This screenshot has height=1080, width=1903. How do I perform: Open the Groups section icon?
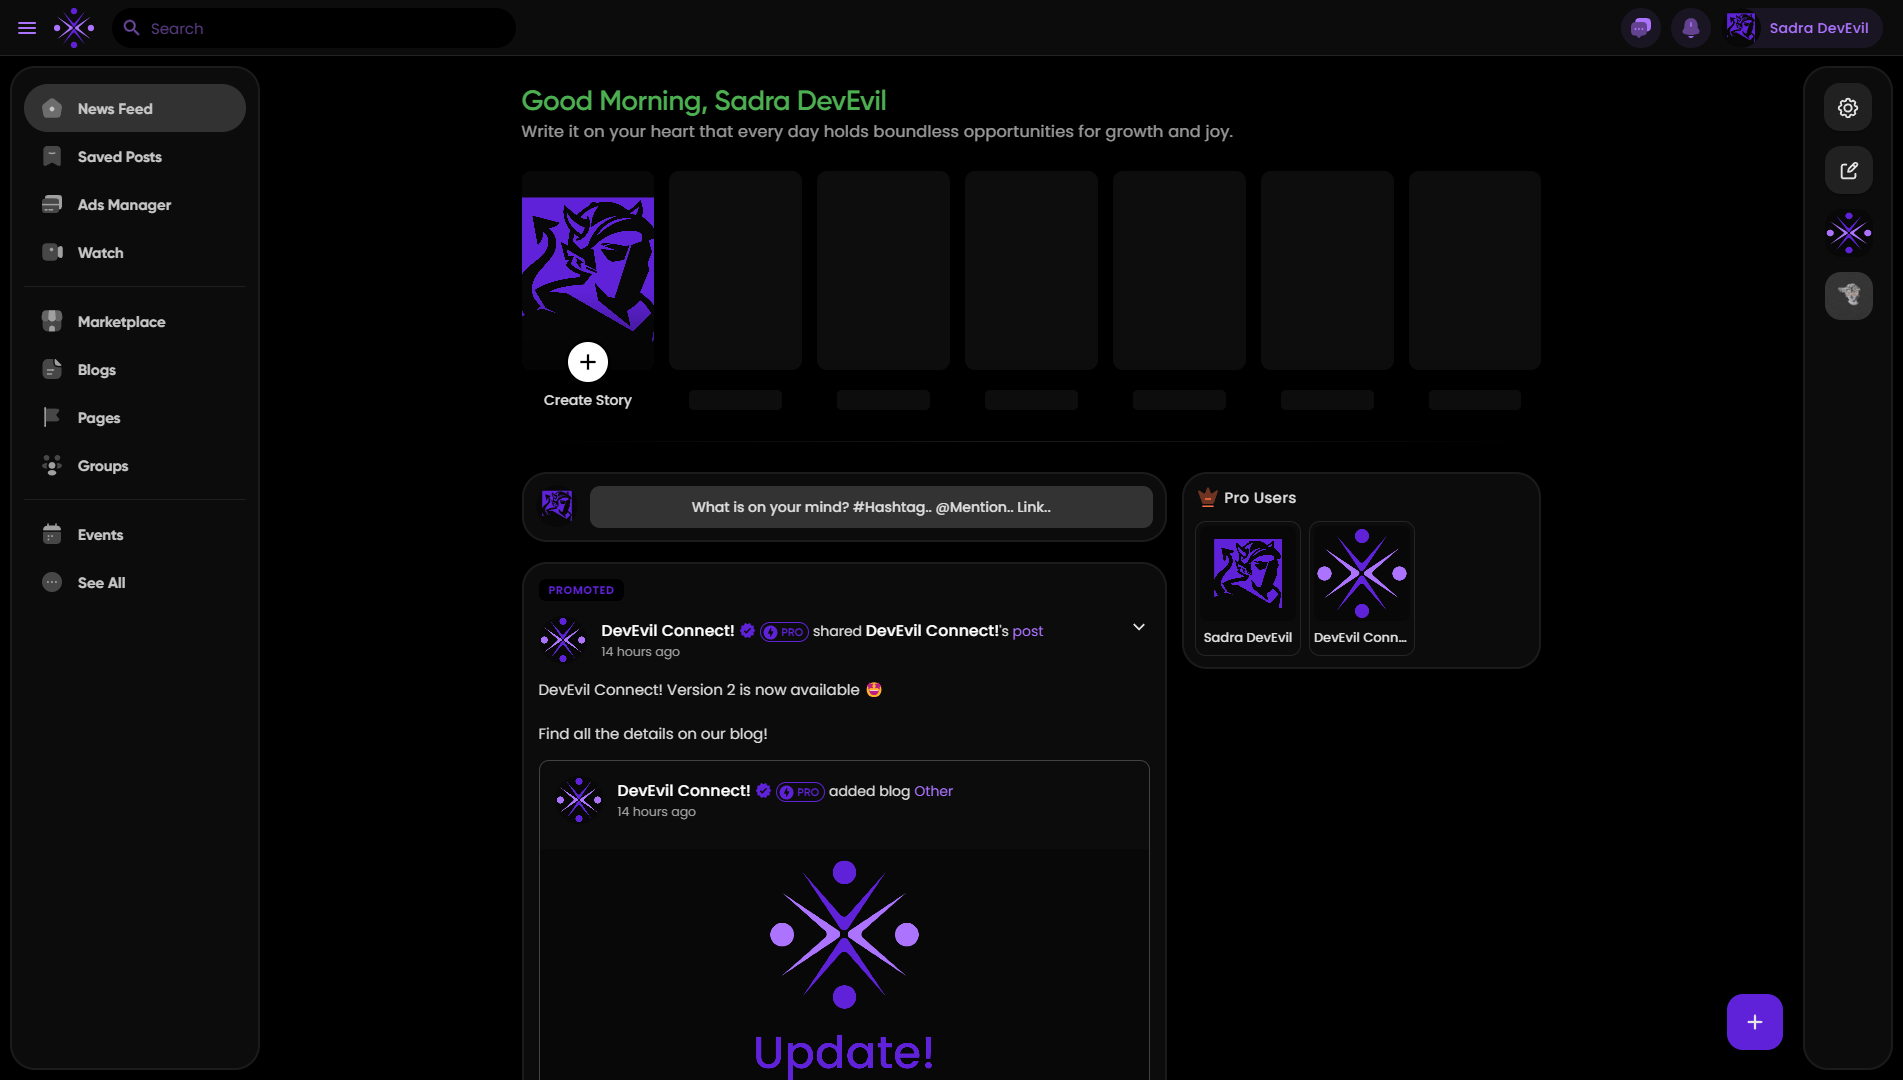coord(51,465)
